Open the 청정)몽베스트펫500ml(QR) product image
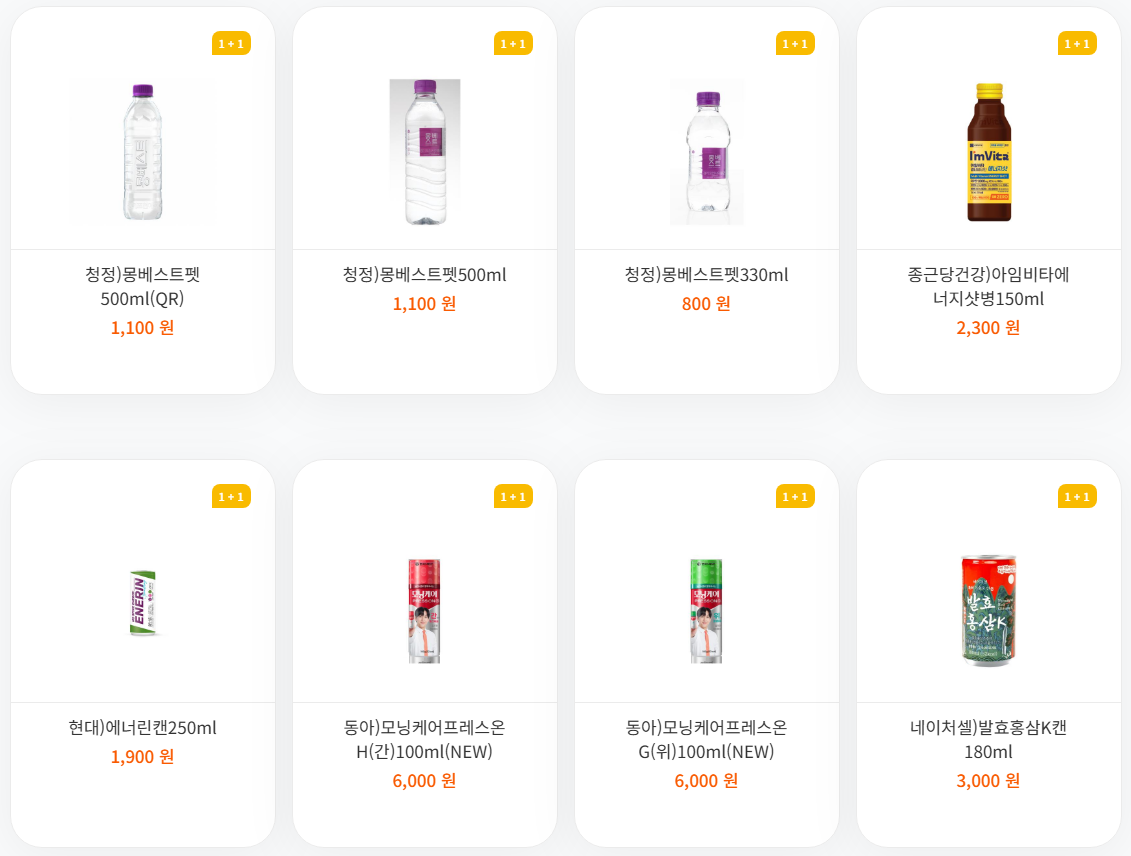Image resolution: width=1131 pixels, height=856 pixels. [x=141, y=150]
